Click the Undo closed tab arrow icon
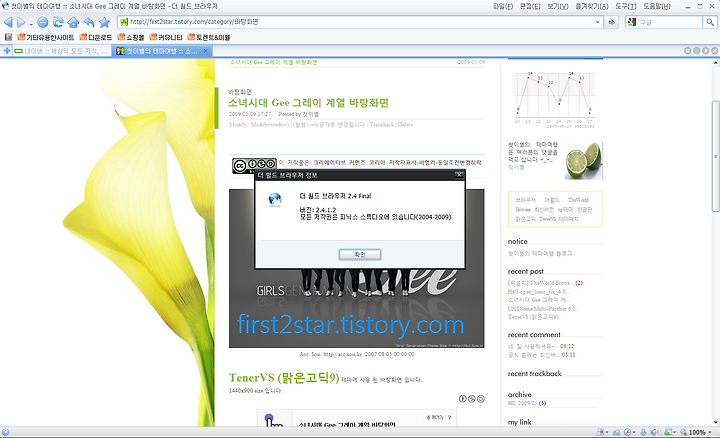This screenshot has height=438, width=720. [89, 22]
